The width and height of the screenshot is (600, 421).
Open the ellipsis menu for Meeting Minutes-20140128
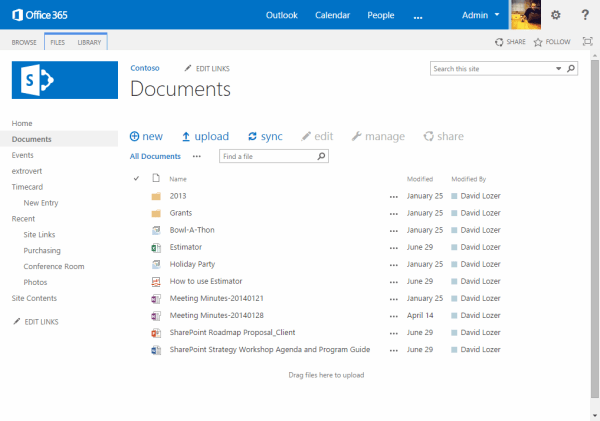[x=394, y=316]
